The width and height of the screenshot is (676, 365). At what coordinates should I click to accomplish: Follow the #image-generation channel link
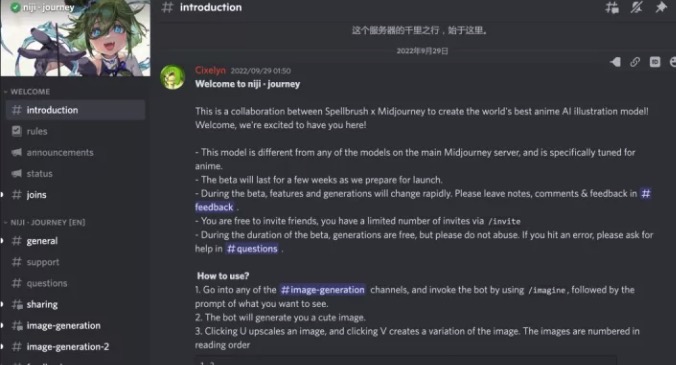[322, 290]
